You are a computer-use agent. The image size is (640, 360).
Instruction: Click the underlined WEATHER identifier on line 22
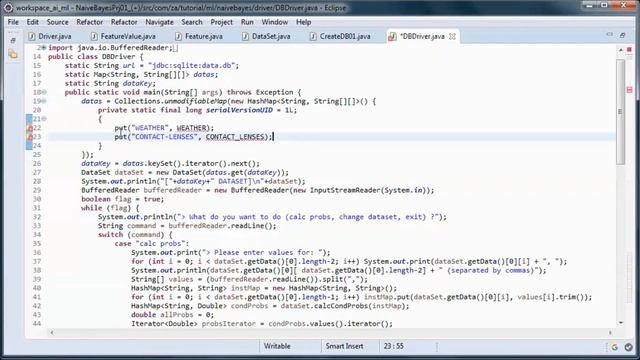pos(191,128)
